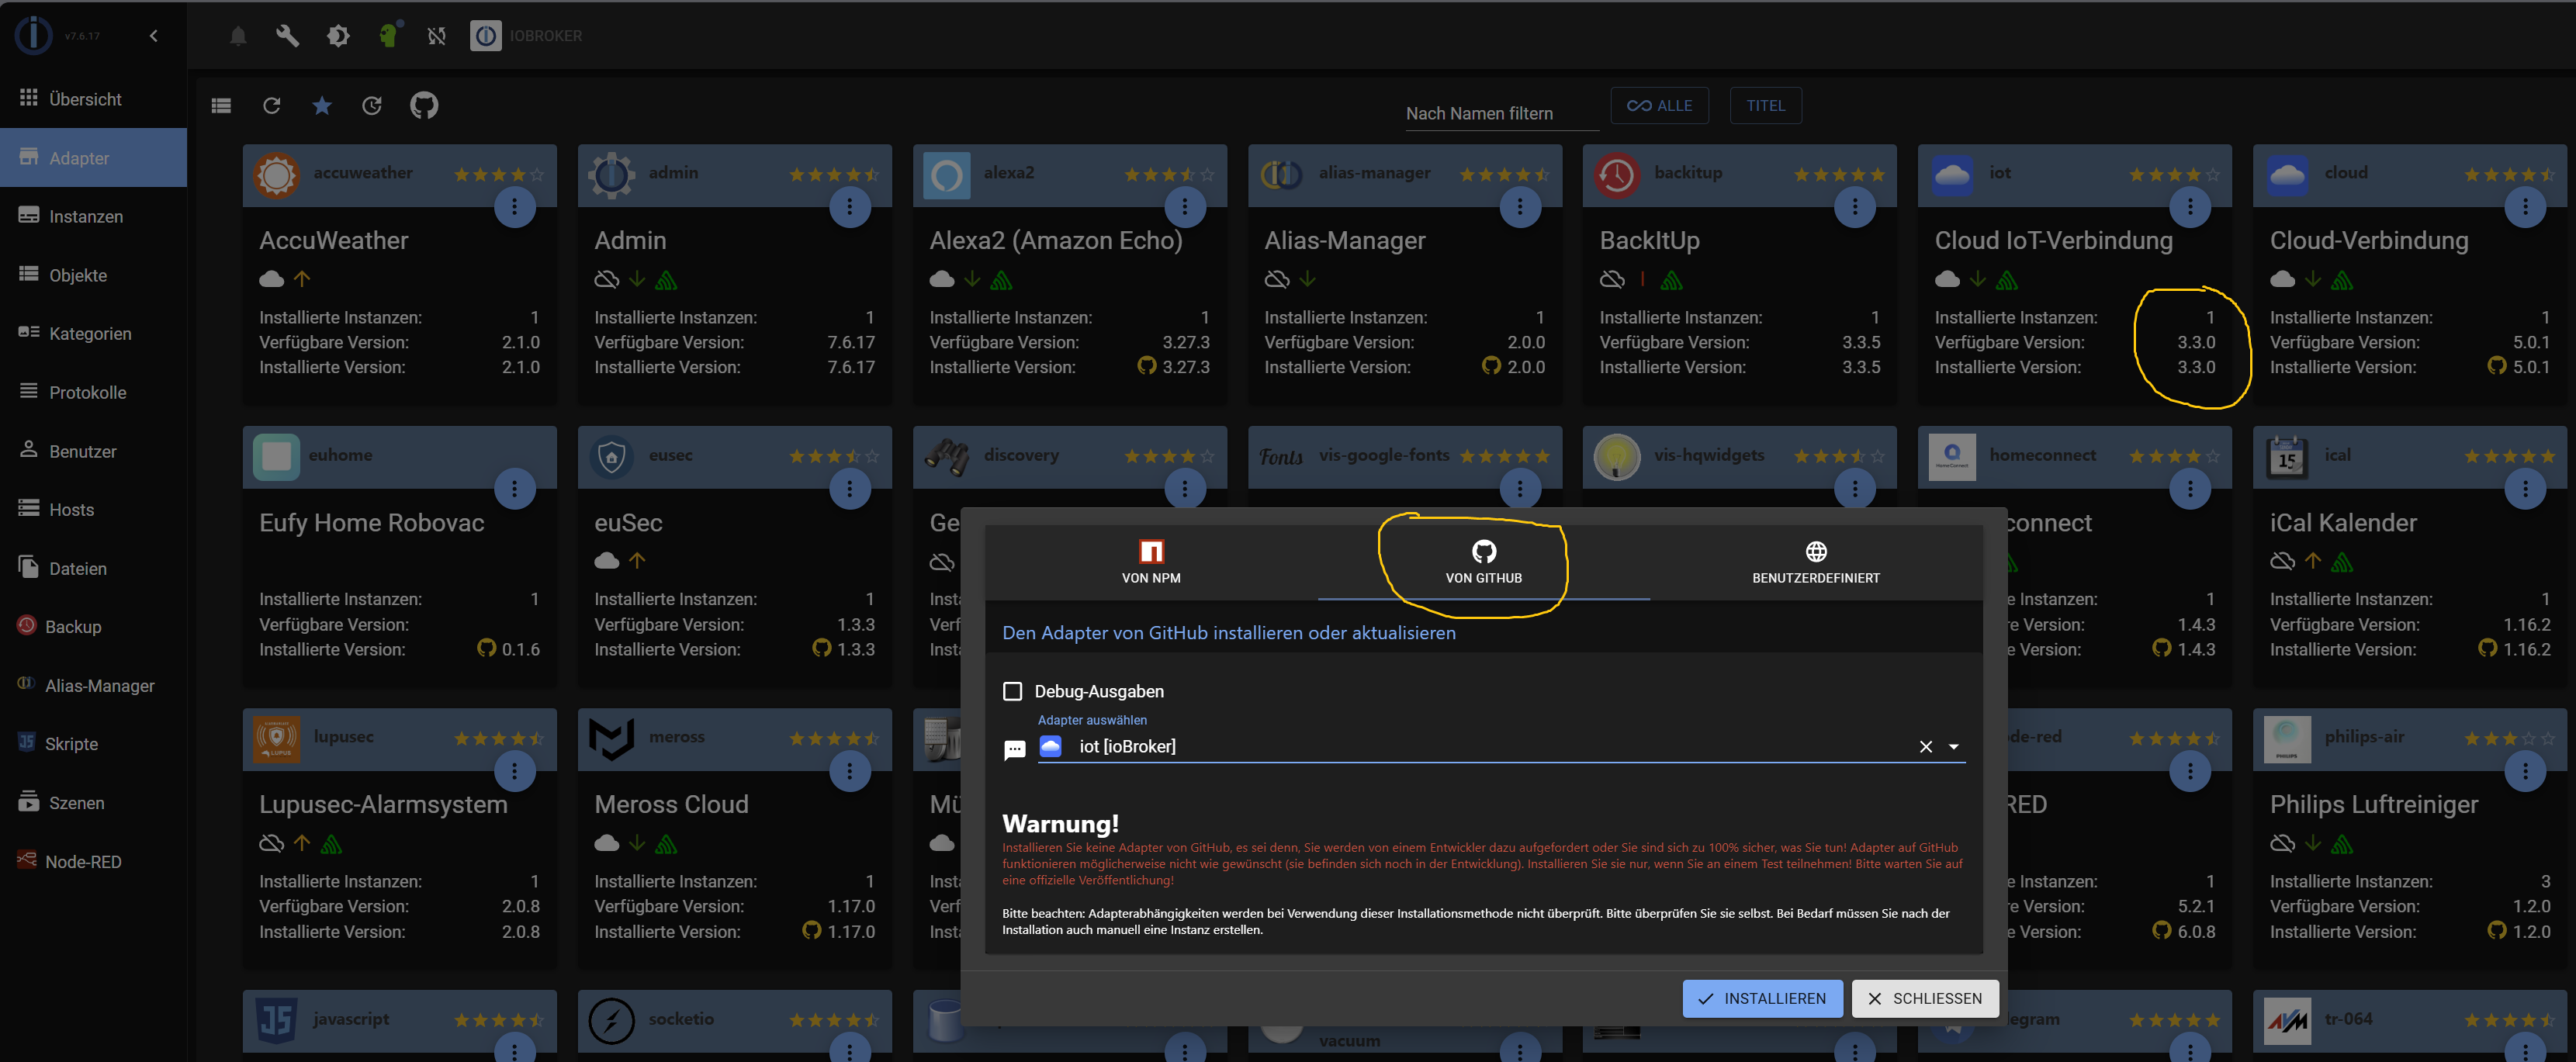Open the wrench settings icon
2576x1062 pixels.
[287, 36]
